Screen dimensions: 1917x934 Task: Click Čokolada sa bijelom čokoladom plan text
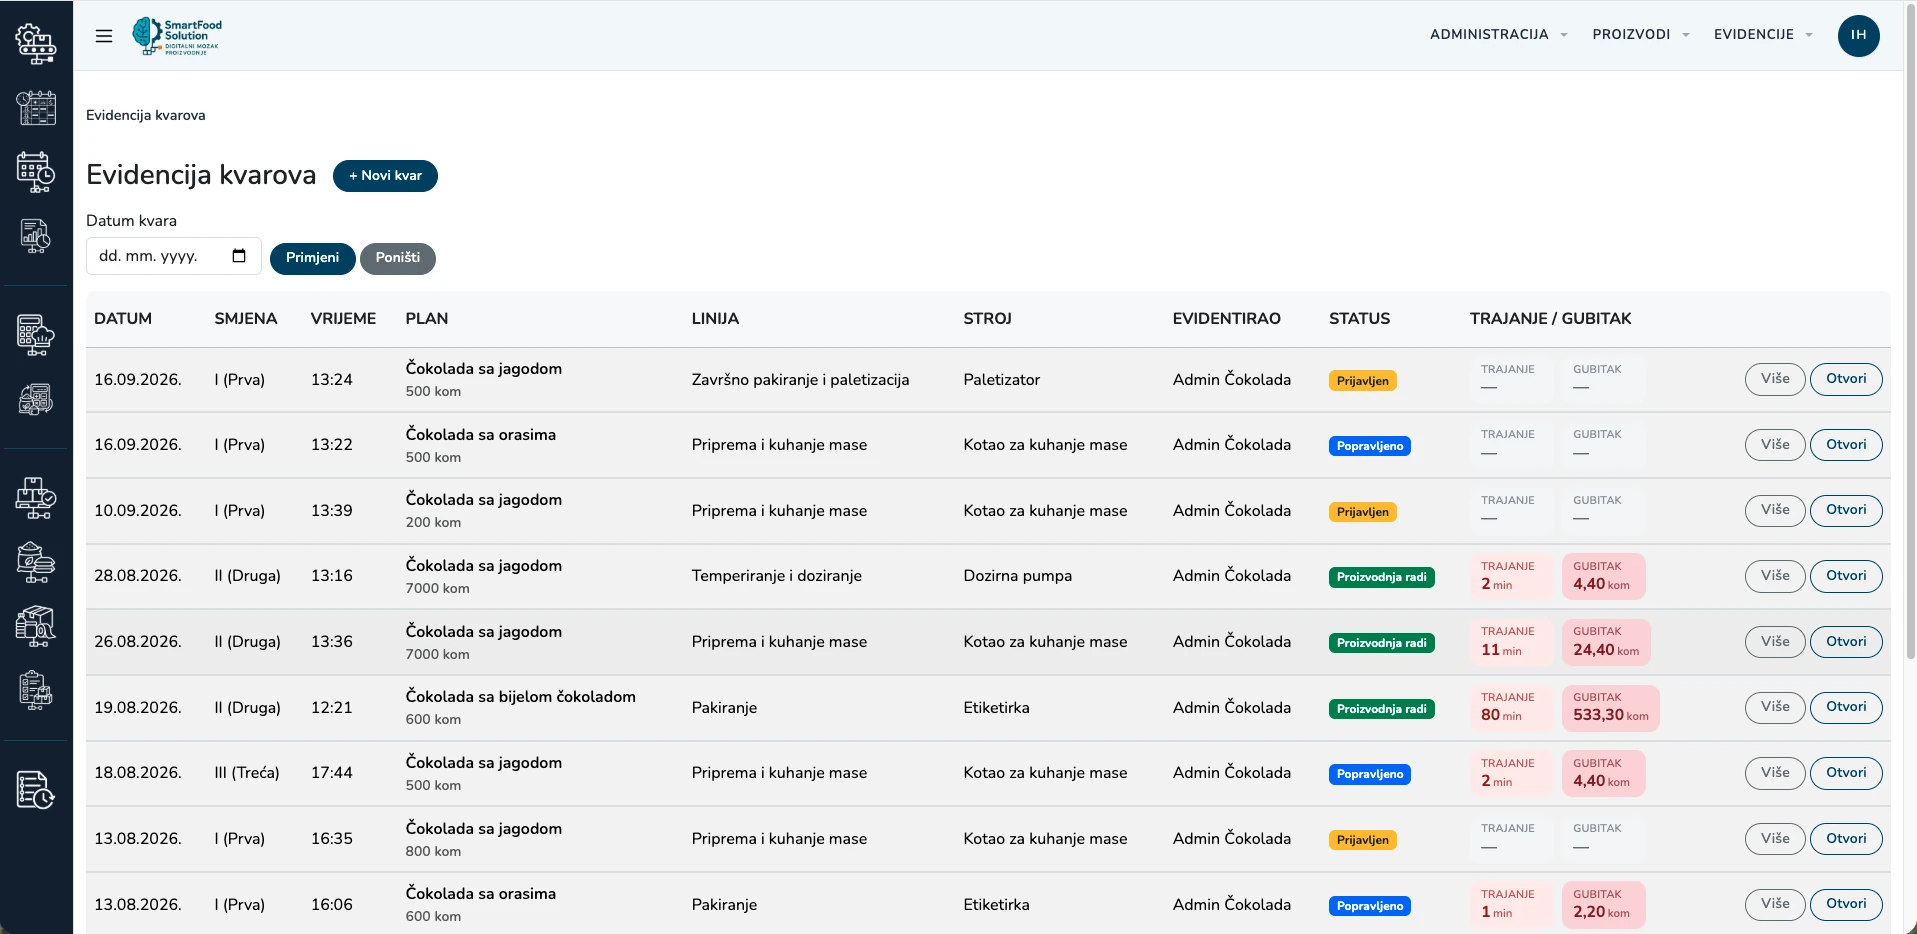[x=520, y=697]
